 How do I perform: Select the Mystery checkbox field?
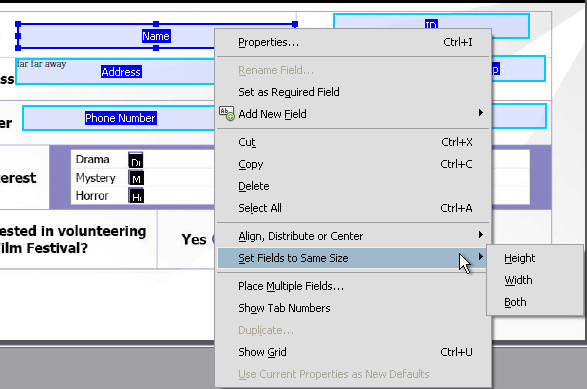[136, 178]
